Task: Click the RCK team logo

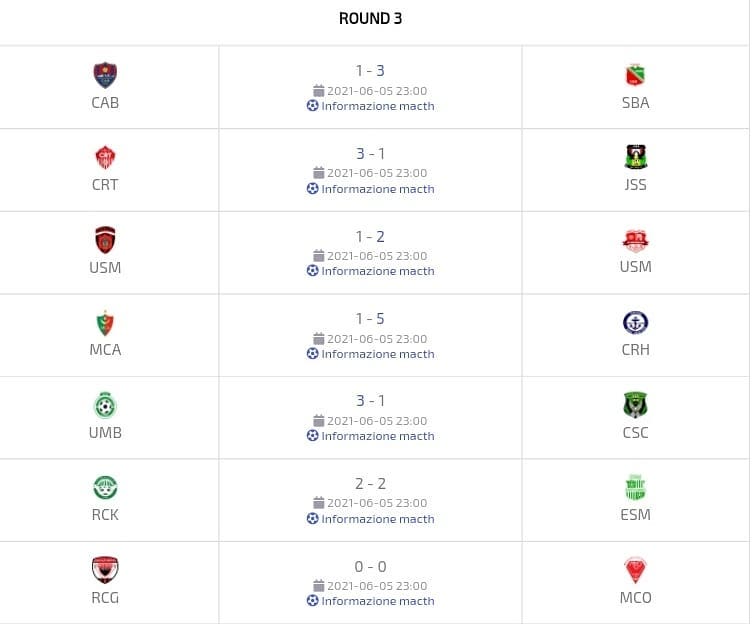Action: pyautogui.click(x=105, y=487)
